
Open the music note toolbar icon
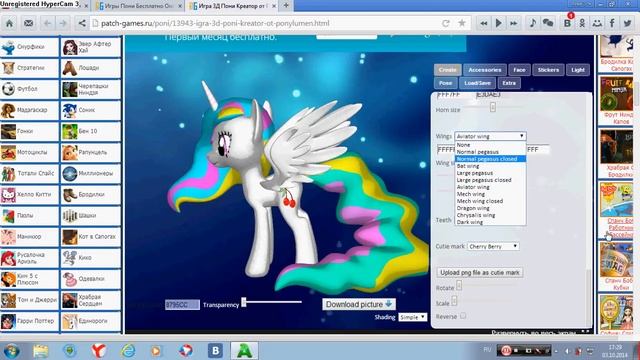[533, 23]
